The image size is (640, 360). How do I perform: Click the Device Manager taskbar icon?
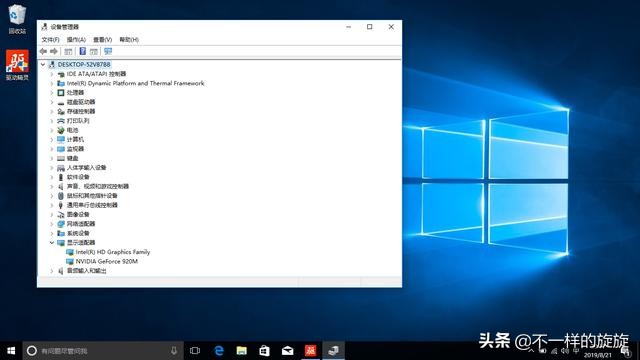click(333, 351)
